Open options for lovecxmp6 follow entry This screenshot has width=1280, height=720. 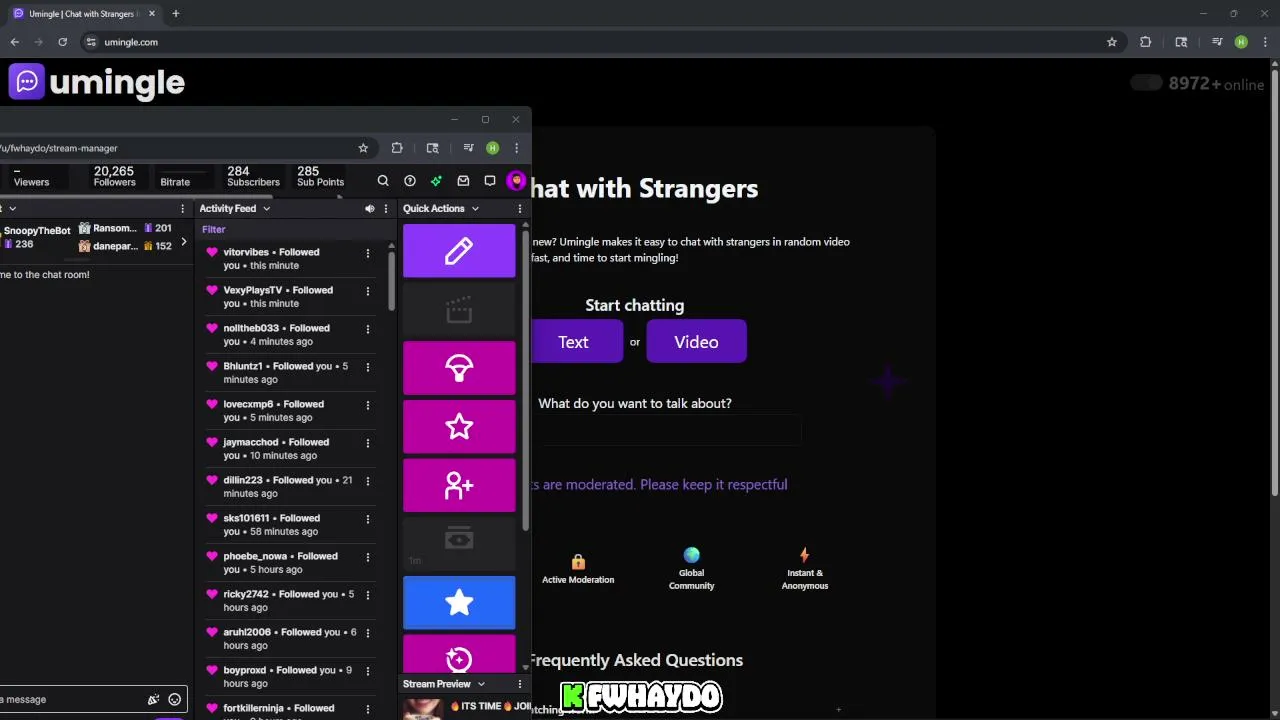tap(368, 405)
